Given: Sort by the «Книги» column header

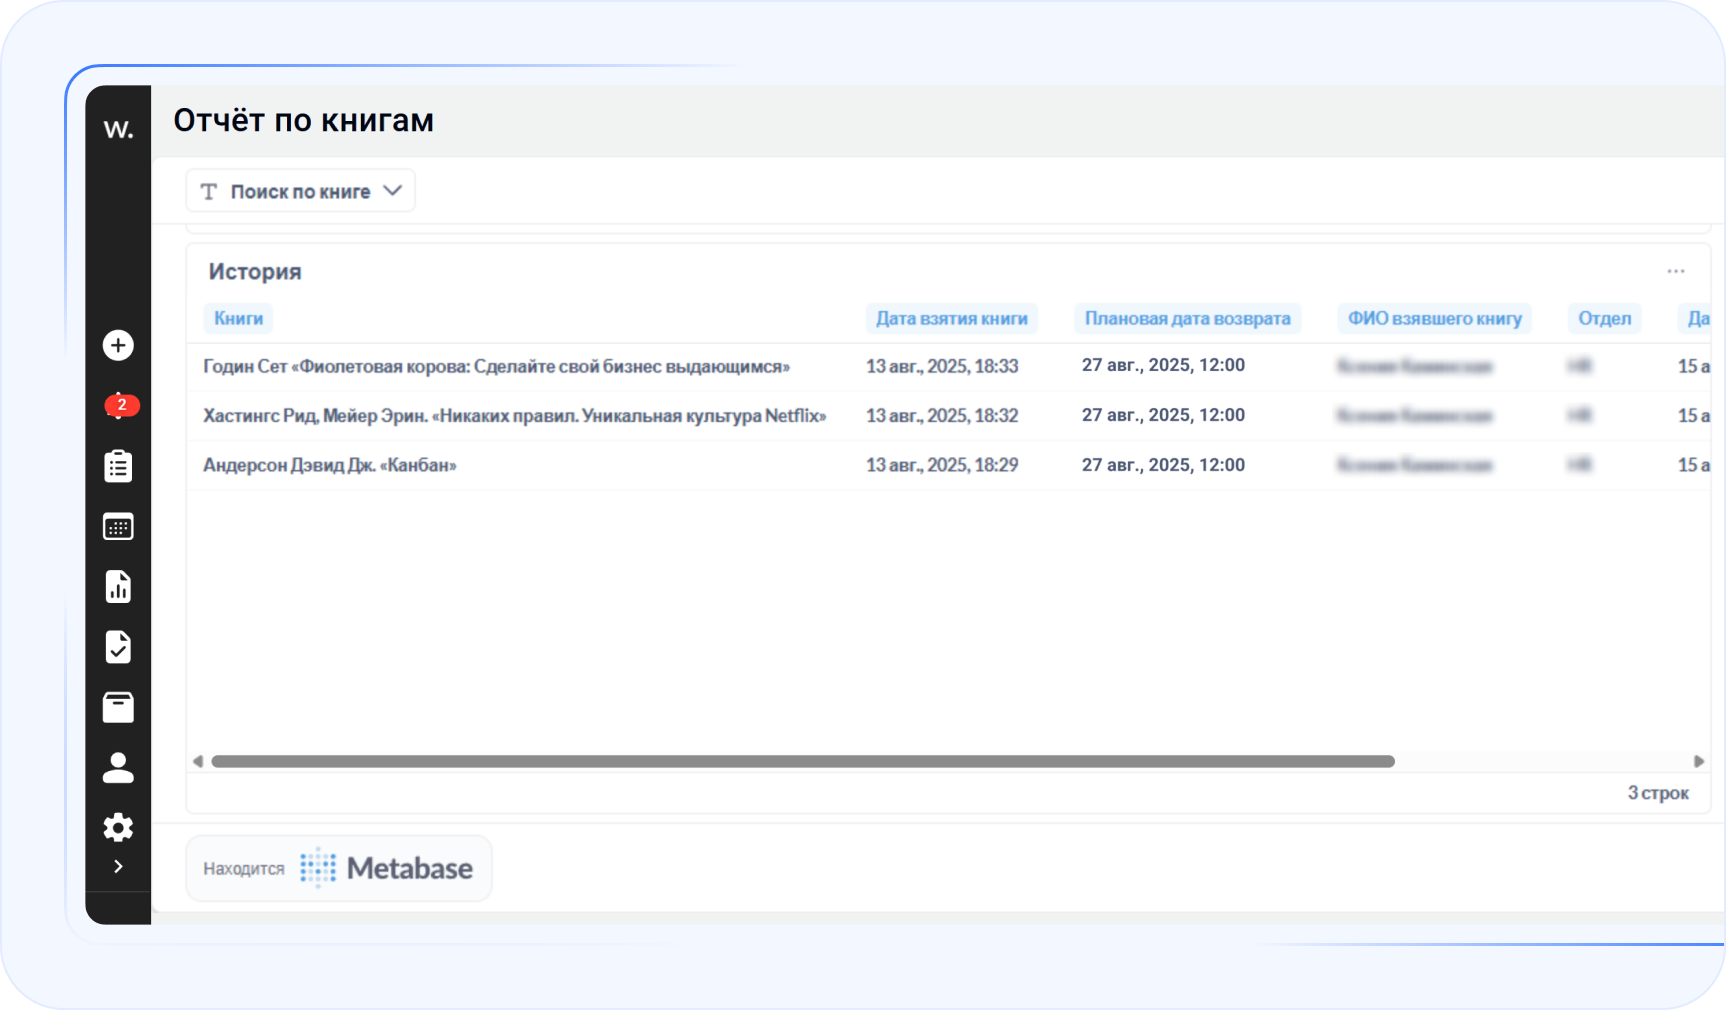Looking at the screenshot, I should tap(238, 318).
